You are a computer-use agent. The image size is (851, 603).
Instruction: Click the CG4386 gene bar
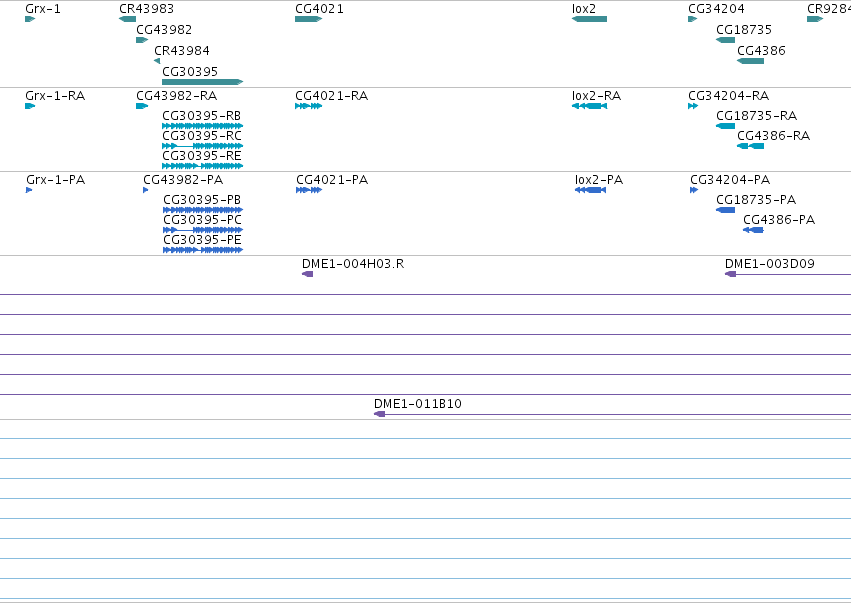(x=751, y=61)
